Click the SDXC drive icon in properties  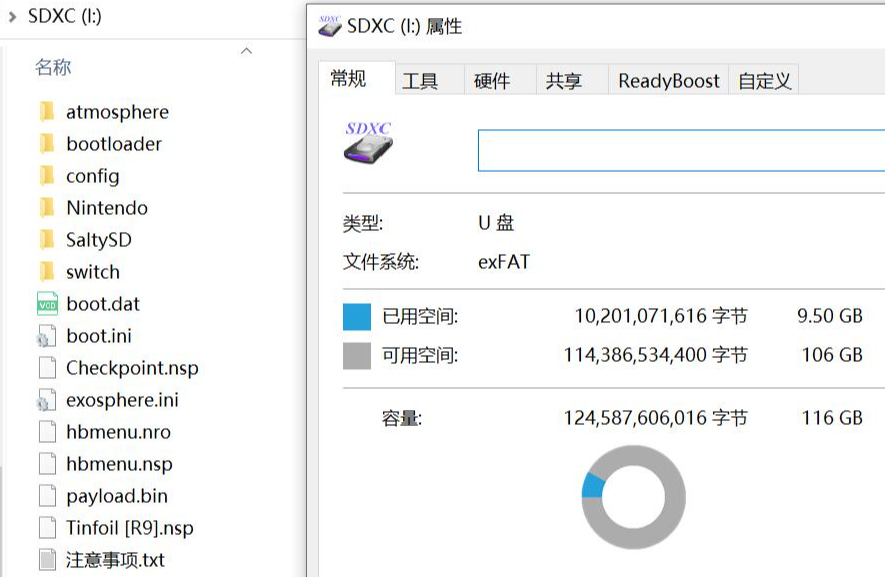[368, 144]
